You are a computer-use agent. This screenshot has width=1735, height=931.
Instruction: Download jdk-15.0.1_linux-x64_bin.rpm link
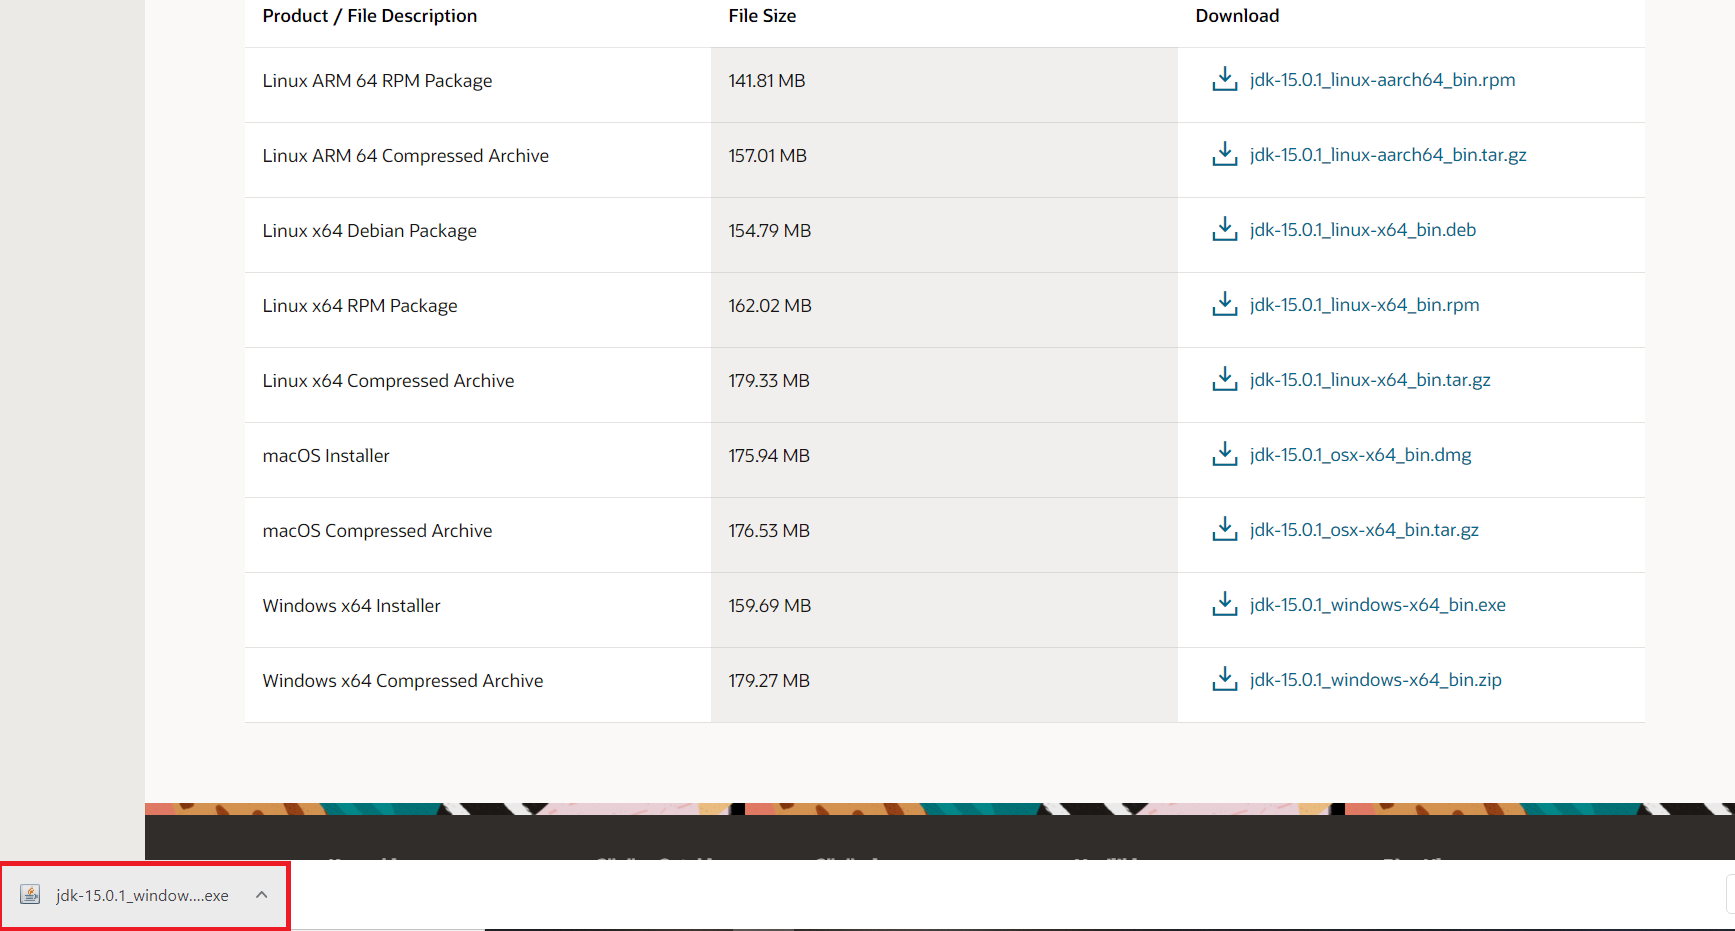[1364, 305]
